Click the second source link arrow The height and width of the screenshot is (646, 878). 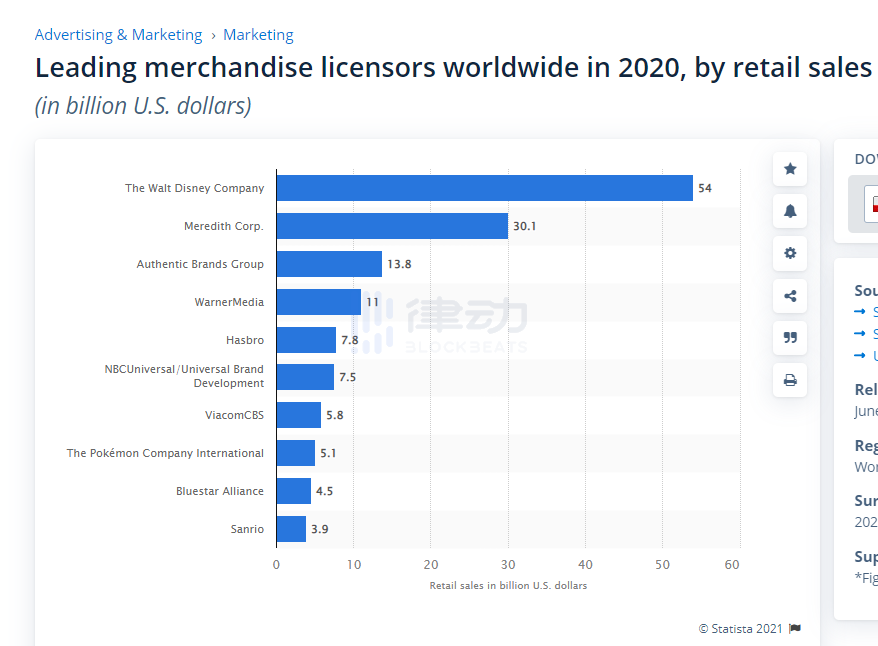861,334
